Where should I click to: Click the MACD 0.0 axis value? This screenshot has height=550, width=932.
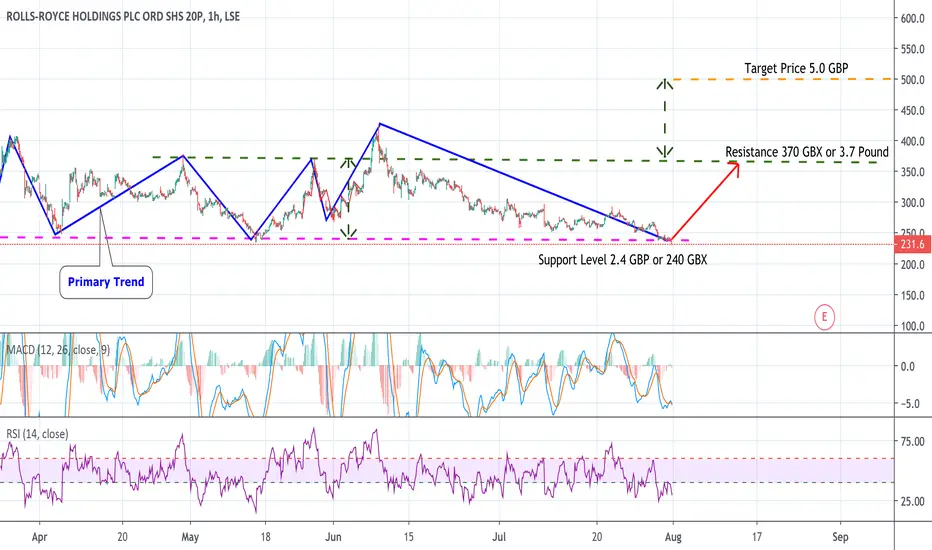tap(908, 367)
